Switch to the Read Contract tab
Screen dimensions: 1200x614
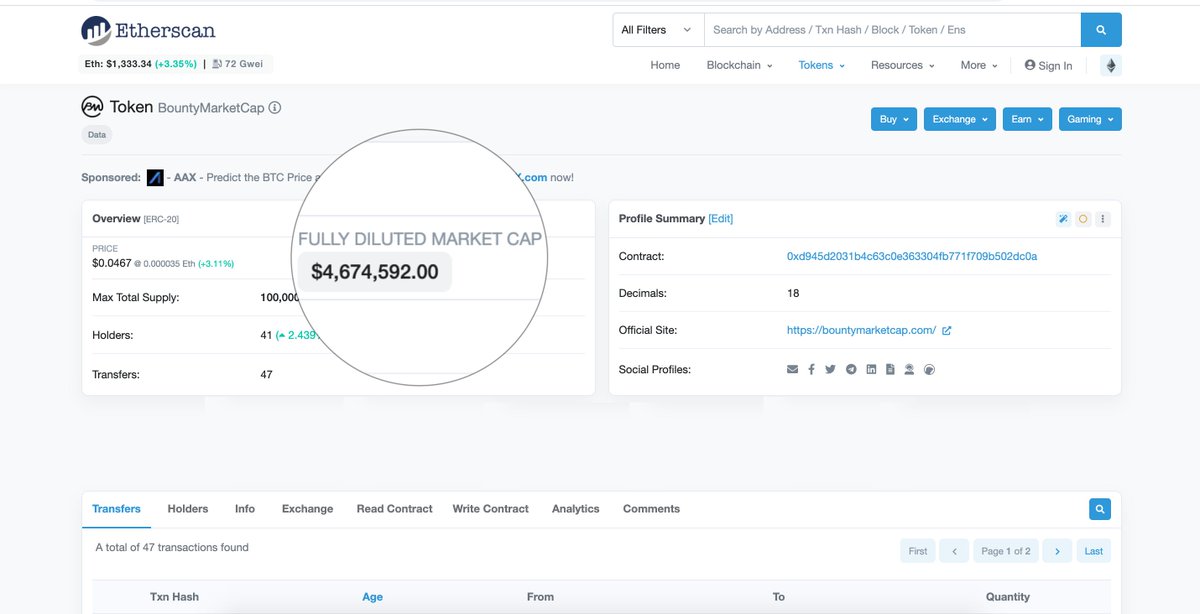coord(395,509)
